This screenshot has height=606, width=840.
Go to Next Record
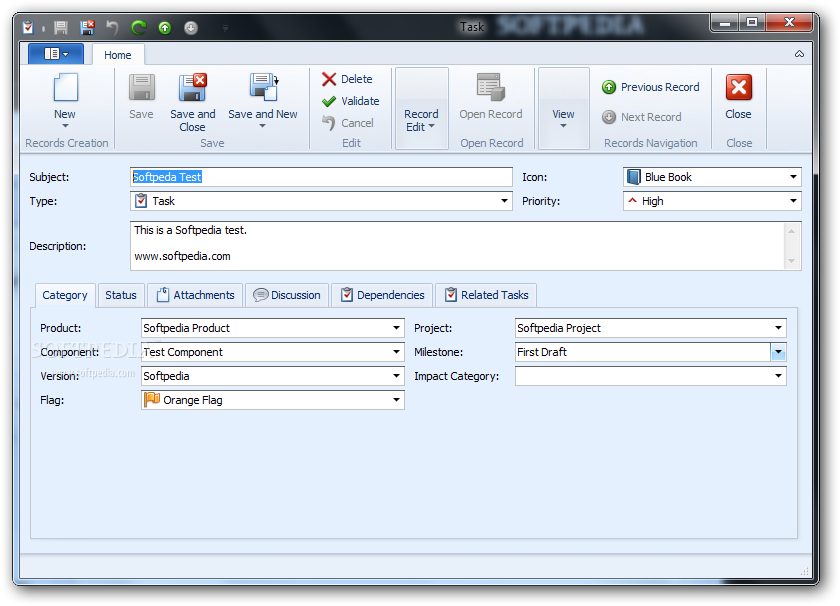642,117
